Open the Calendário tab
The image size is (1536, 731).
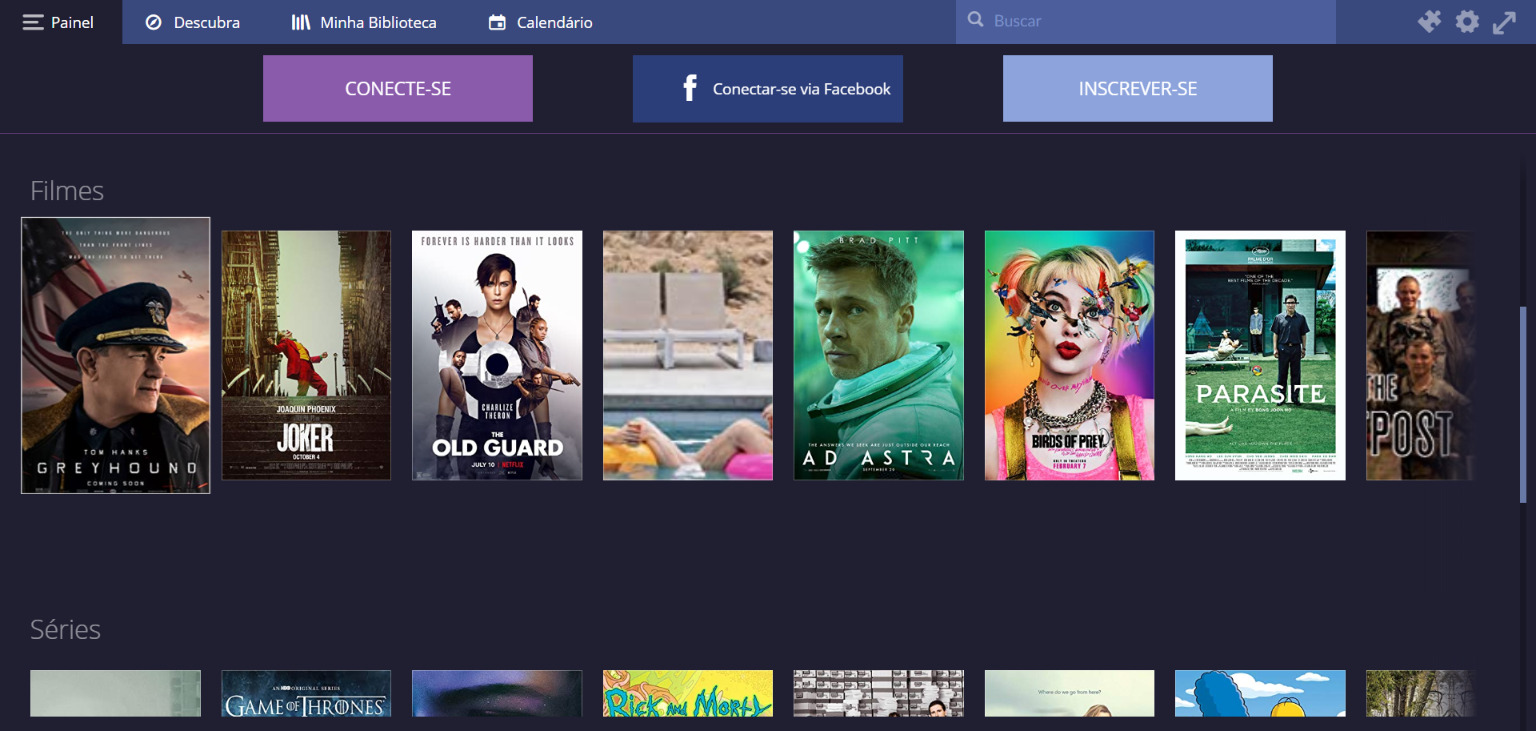(x=541, y=22)
